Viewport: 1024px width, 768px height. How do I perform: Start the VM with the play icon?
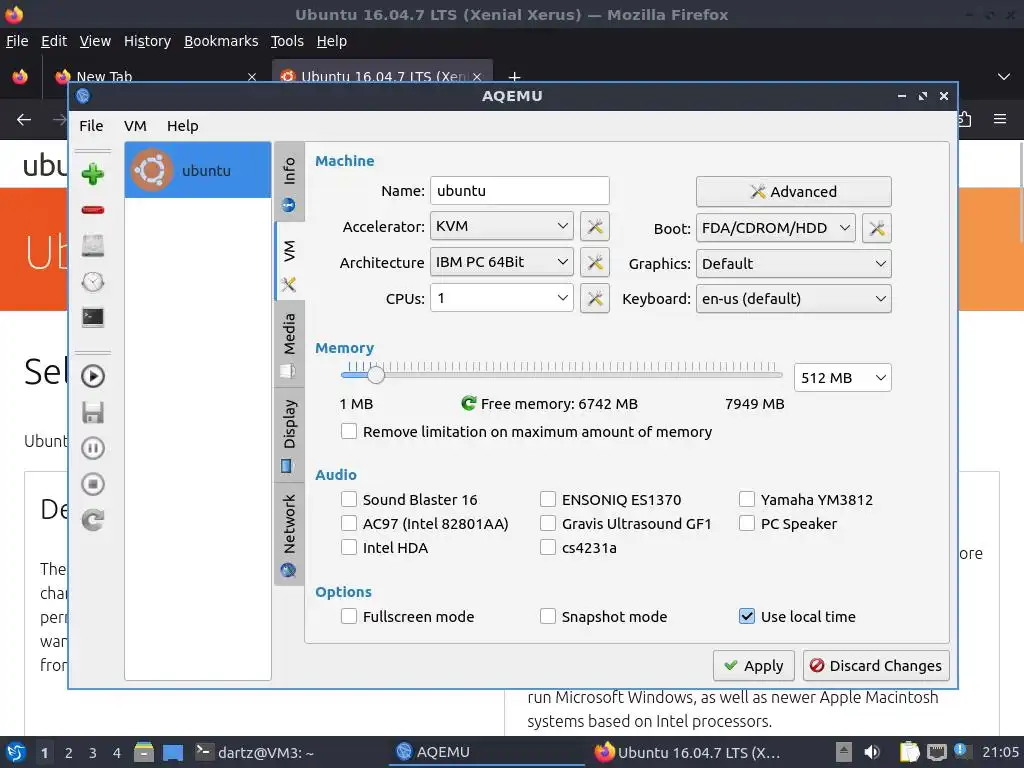pyautogui.click(x=93, y=376)
